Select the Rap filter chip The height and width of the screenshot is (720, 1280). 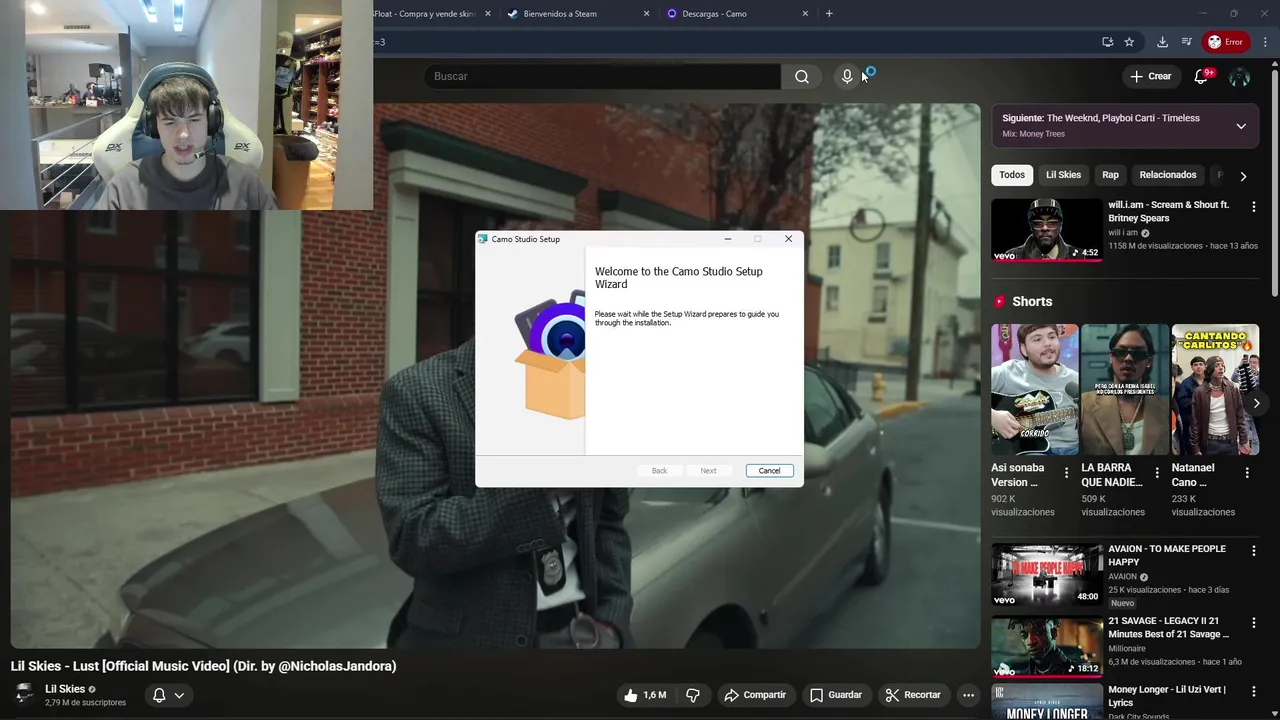click(x=1110, y=175)
